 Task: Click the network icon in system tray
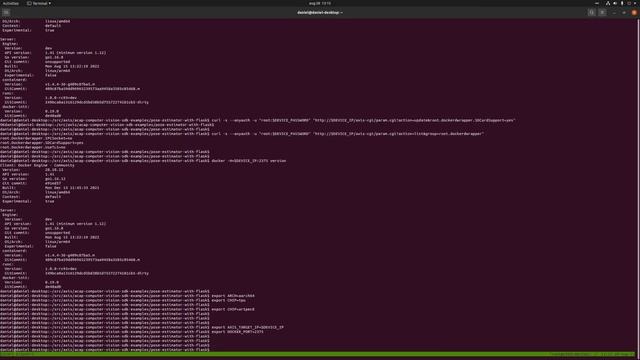pos(608,3)
